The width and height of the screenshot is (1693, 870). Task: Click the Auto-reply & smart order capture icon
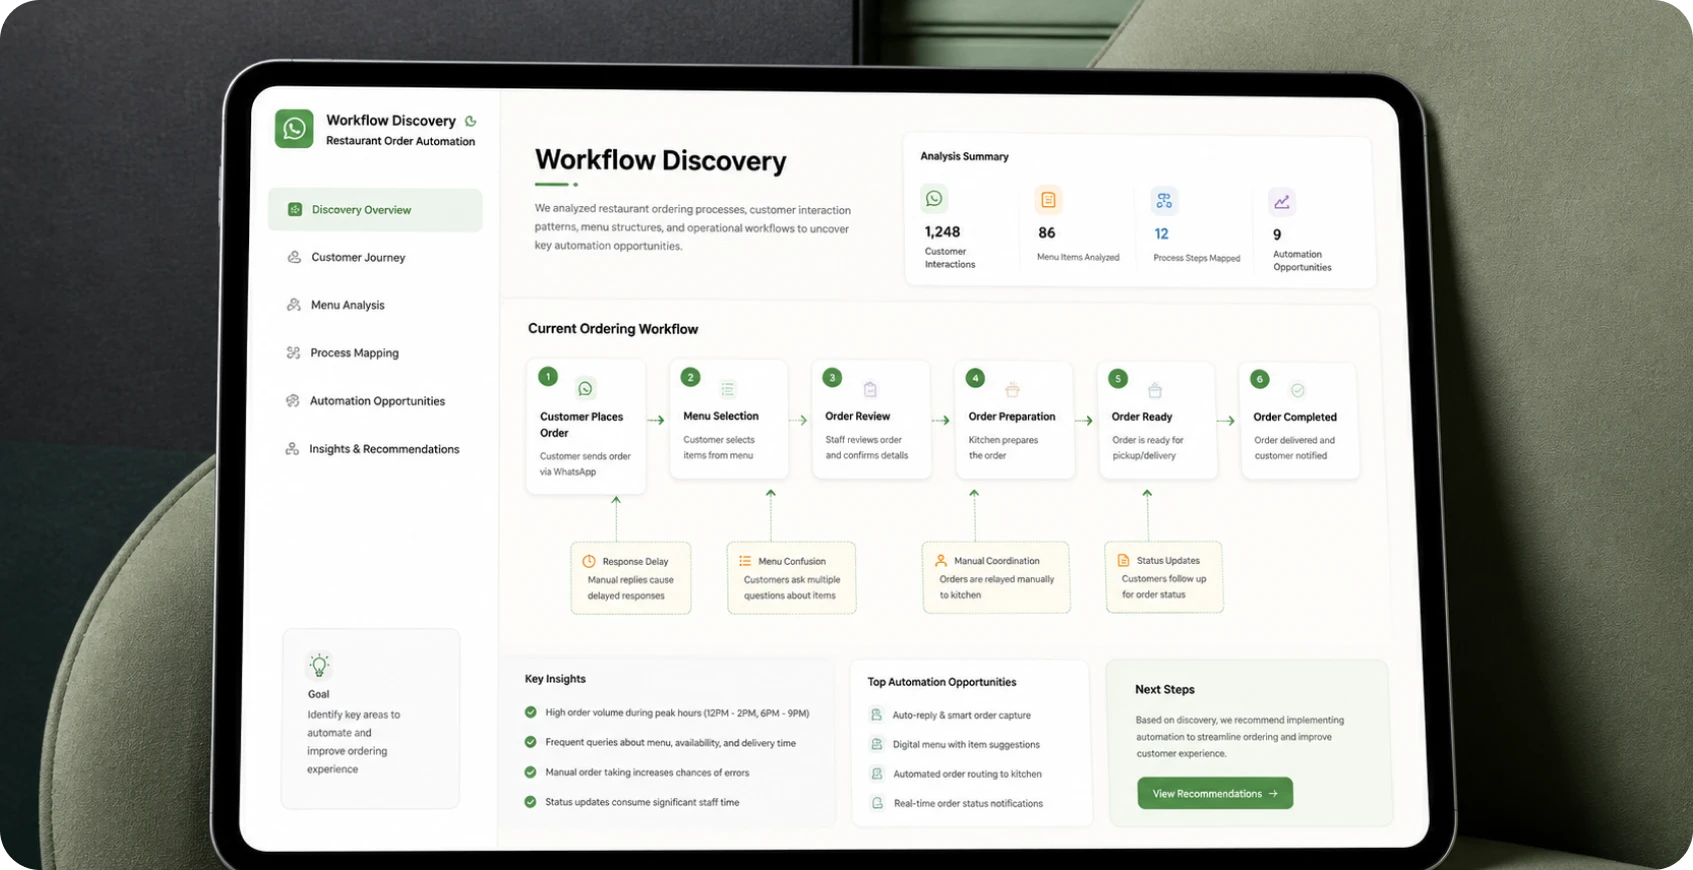[877, 715]
